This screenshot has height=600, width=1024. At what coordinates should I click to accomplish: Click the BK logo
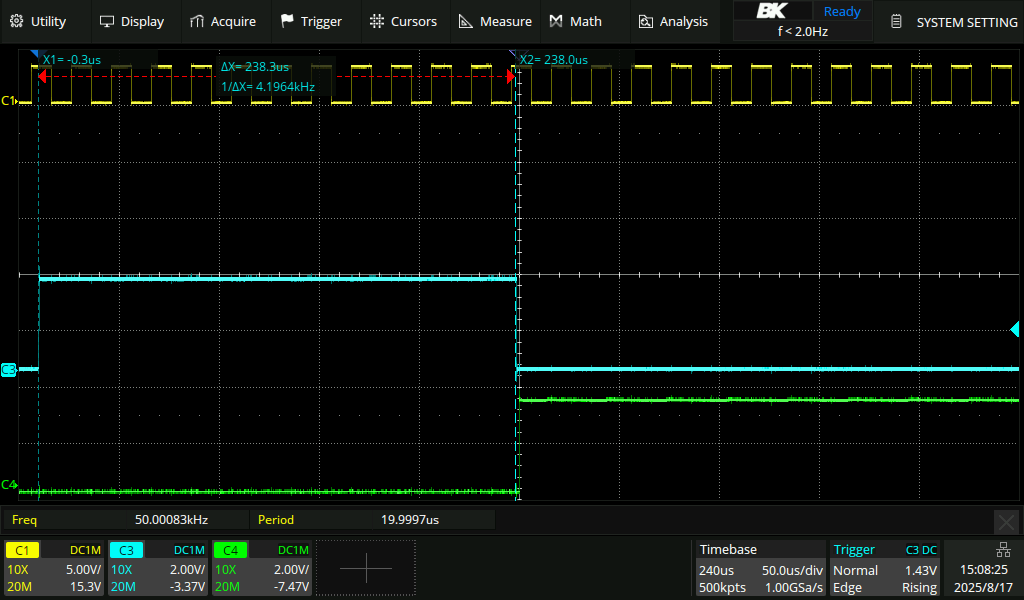[772, 10]
